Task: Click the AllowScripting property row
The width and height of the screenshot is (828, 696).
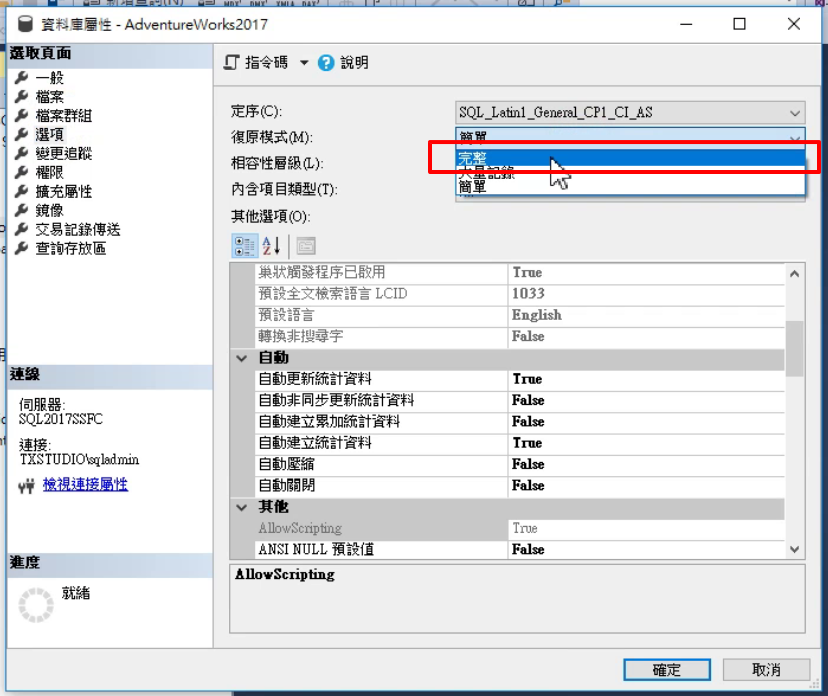Action: 520,528
